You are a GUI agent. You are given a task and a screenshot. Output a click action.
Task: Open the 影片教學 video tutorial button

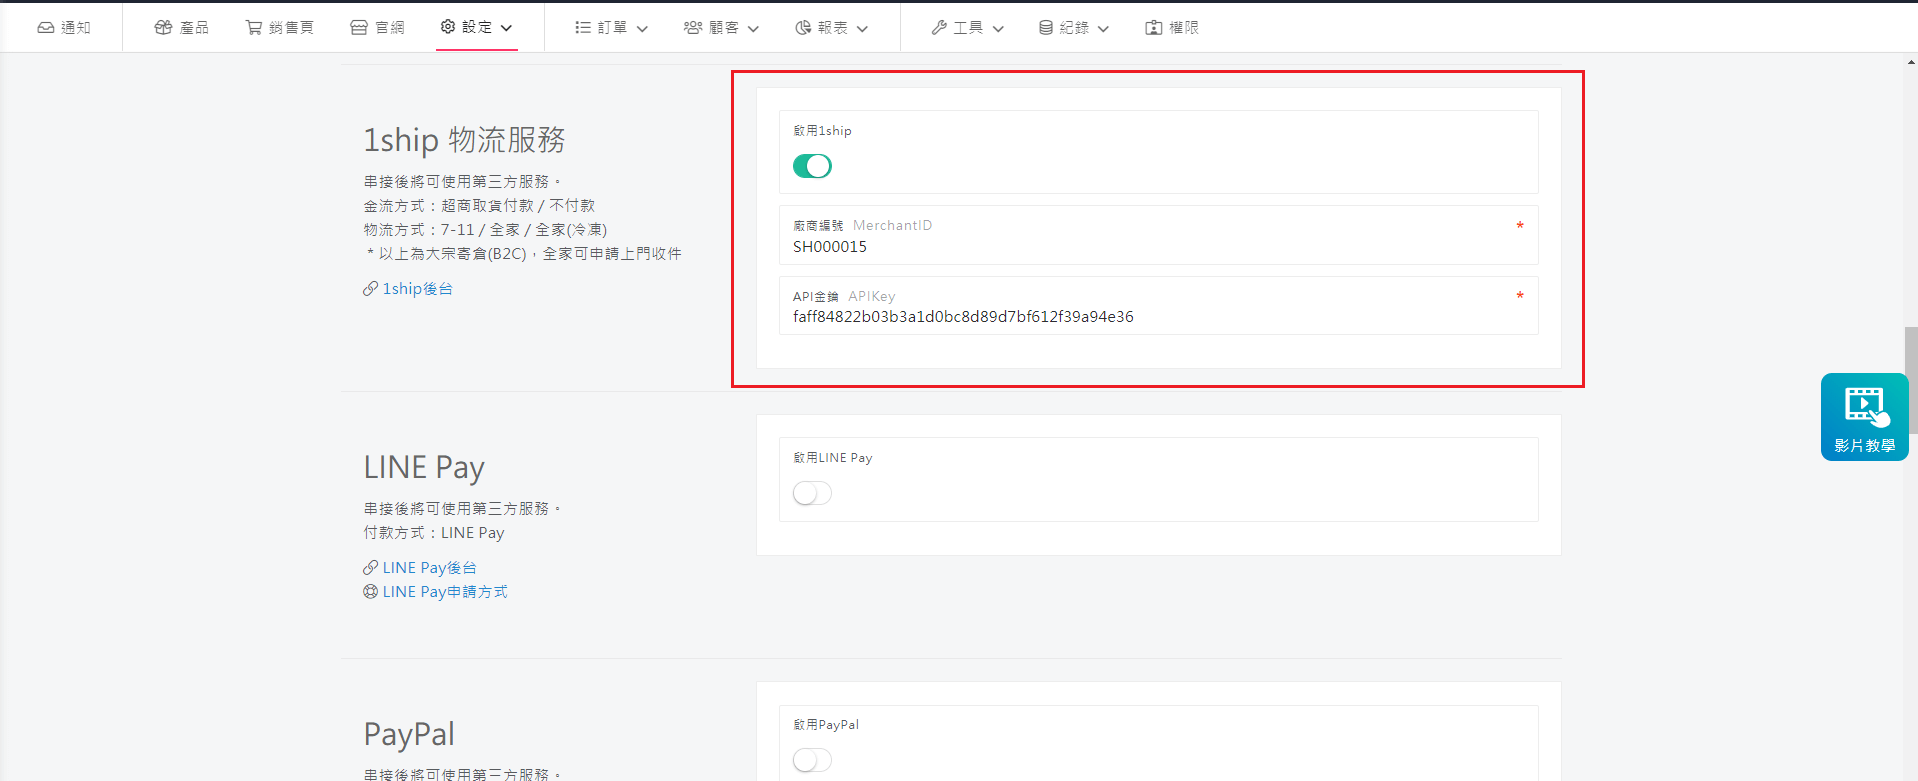pos(1864,417)
